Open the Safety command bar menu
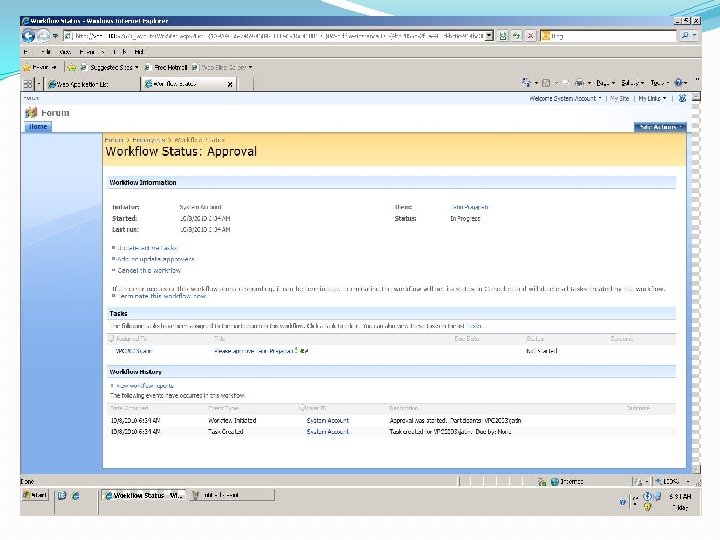 (632, 83)
